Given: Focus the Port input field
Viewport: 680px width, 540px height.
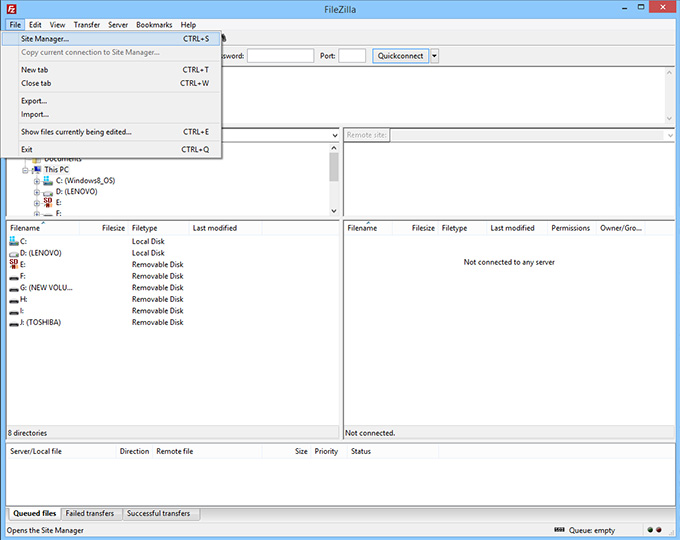Looking at the screenshot, I should 352,56.
